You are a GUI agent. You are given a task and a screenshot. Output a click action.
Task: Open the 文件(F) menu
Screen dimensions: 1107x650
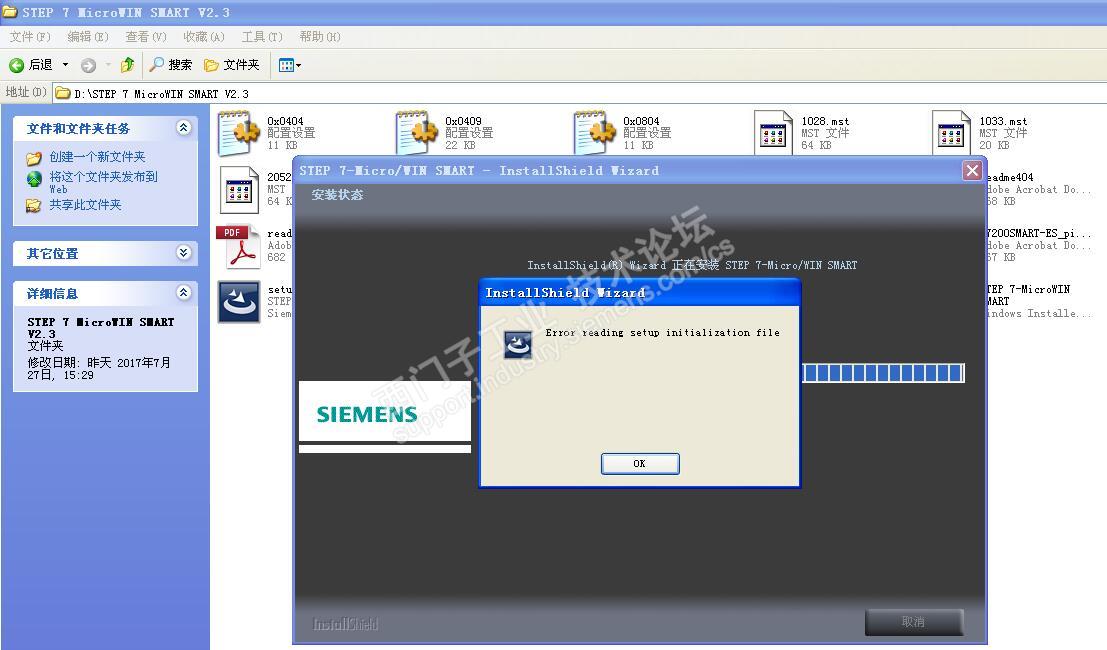[x=30, y=37]
